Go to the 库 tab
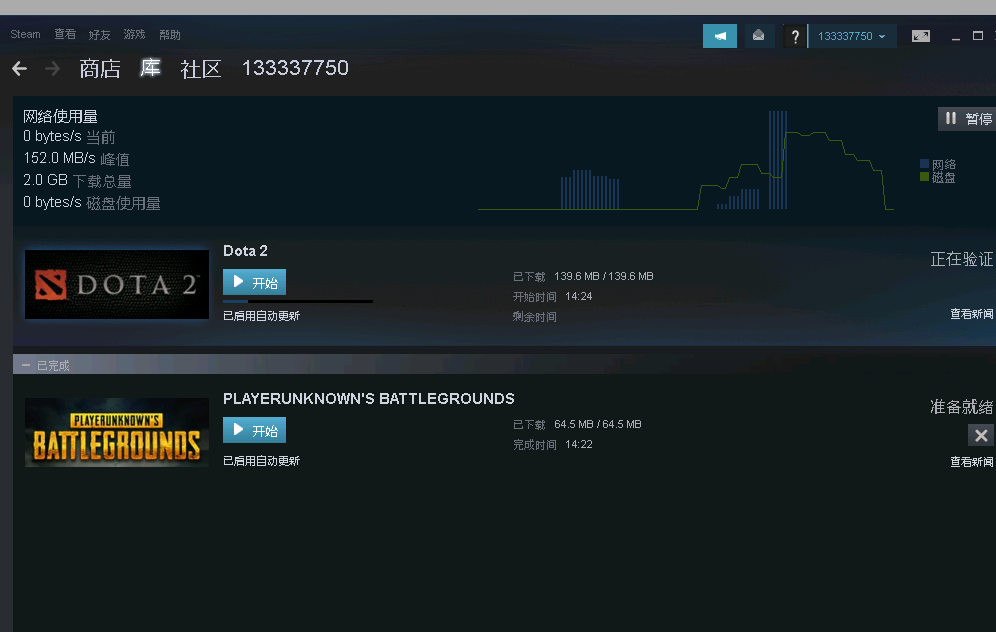This screenshot has height=632, width=996. pyautogui.click(x=151, y=68)
